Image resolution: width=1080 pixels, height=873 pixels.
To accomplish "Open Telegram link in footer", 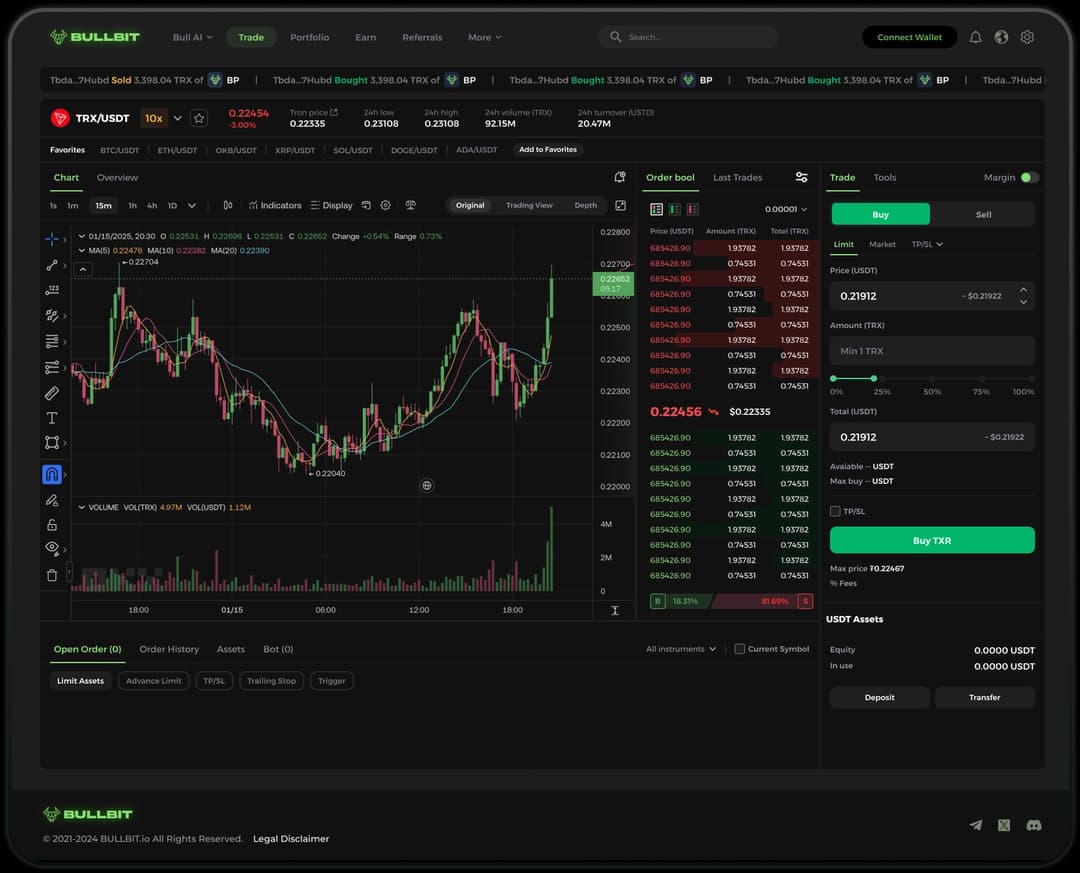I will [x=976, y=825].
